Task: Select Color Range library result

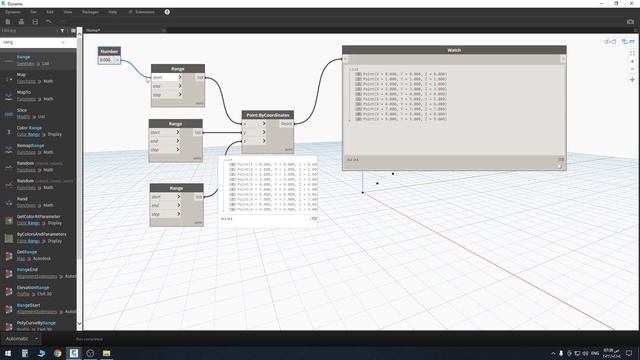Action: point(38,131)
